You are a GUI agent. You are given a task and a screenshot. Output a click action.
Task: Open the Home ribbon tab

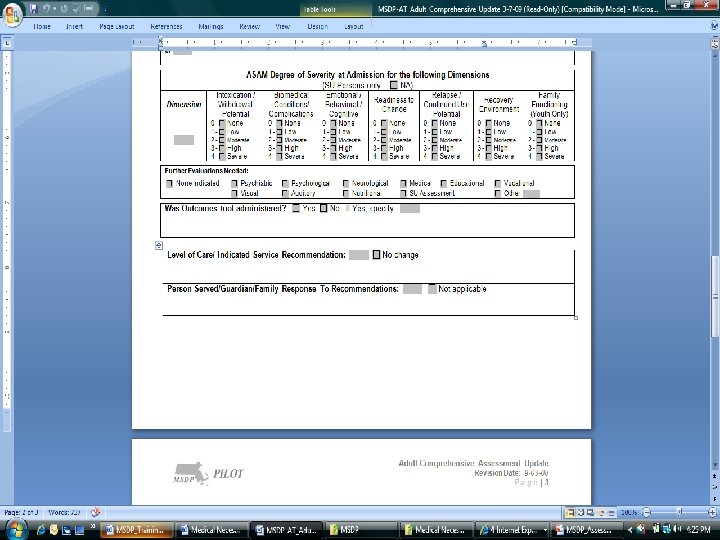(x=42, y=27)
